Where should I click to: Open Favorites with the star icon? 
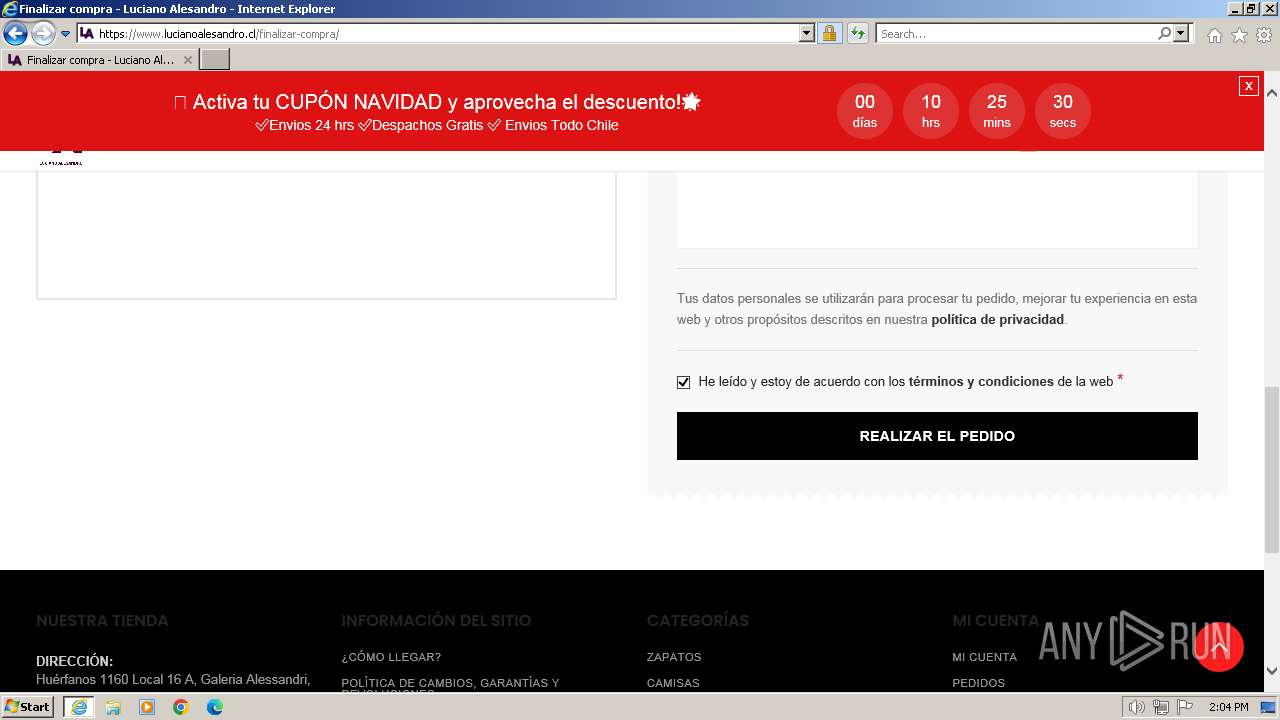tap(1239, 35)
